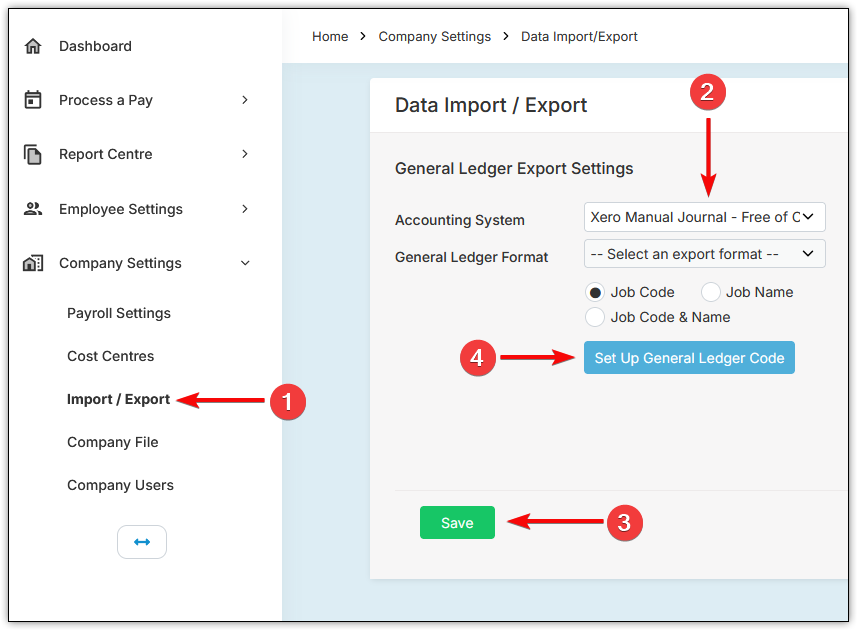Expand the Report Centre submenu chevron
Screen dimensions: 857x630
click(245, 154)
